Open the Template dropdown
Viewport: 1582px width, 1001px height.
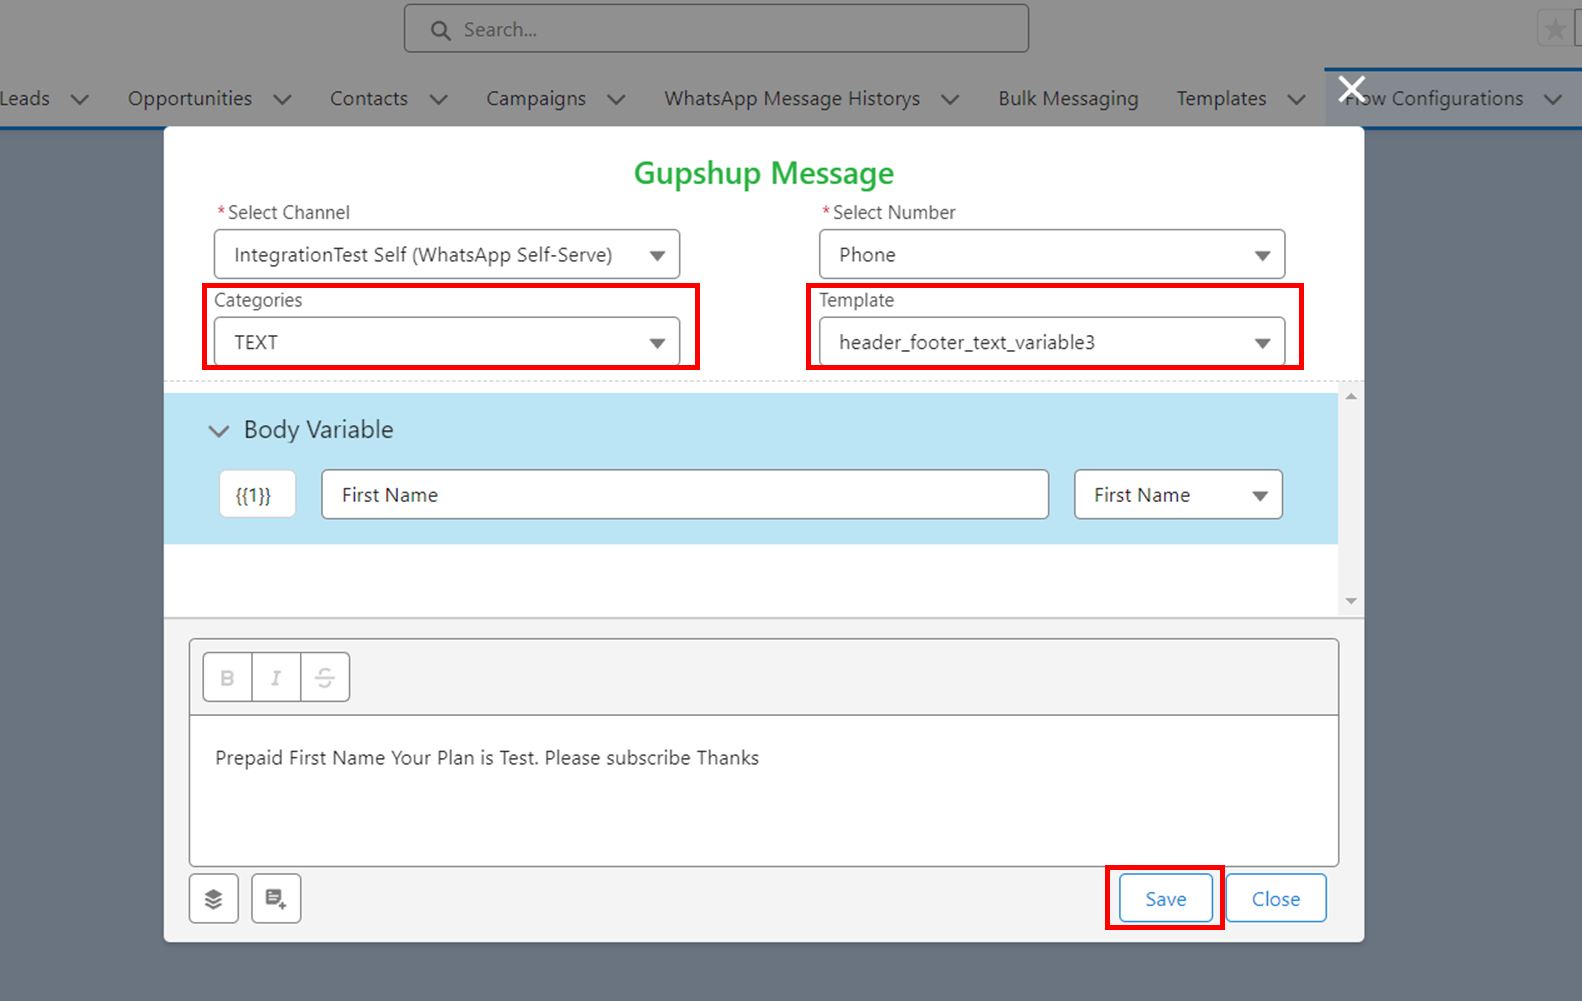pos(1052,342)
